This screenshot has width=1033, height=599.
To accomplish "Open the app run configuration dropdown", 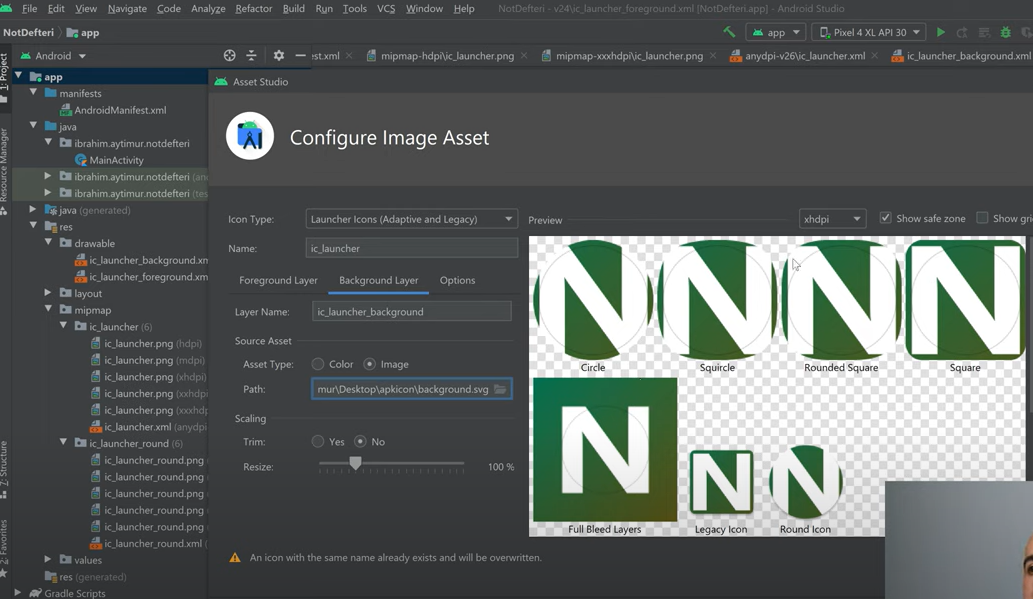I will pyautogui.click(x=776, y=32).
